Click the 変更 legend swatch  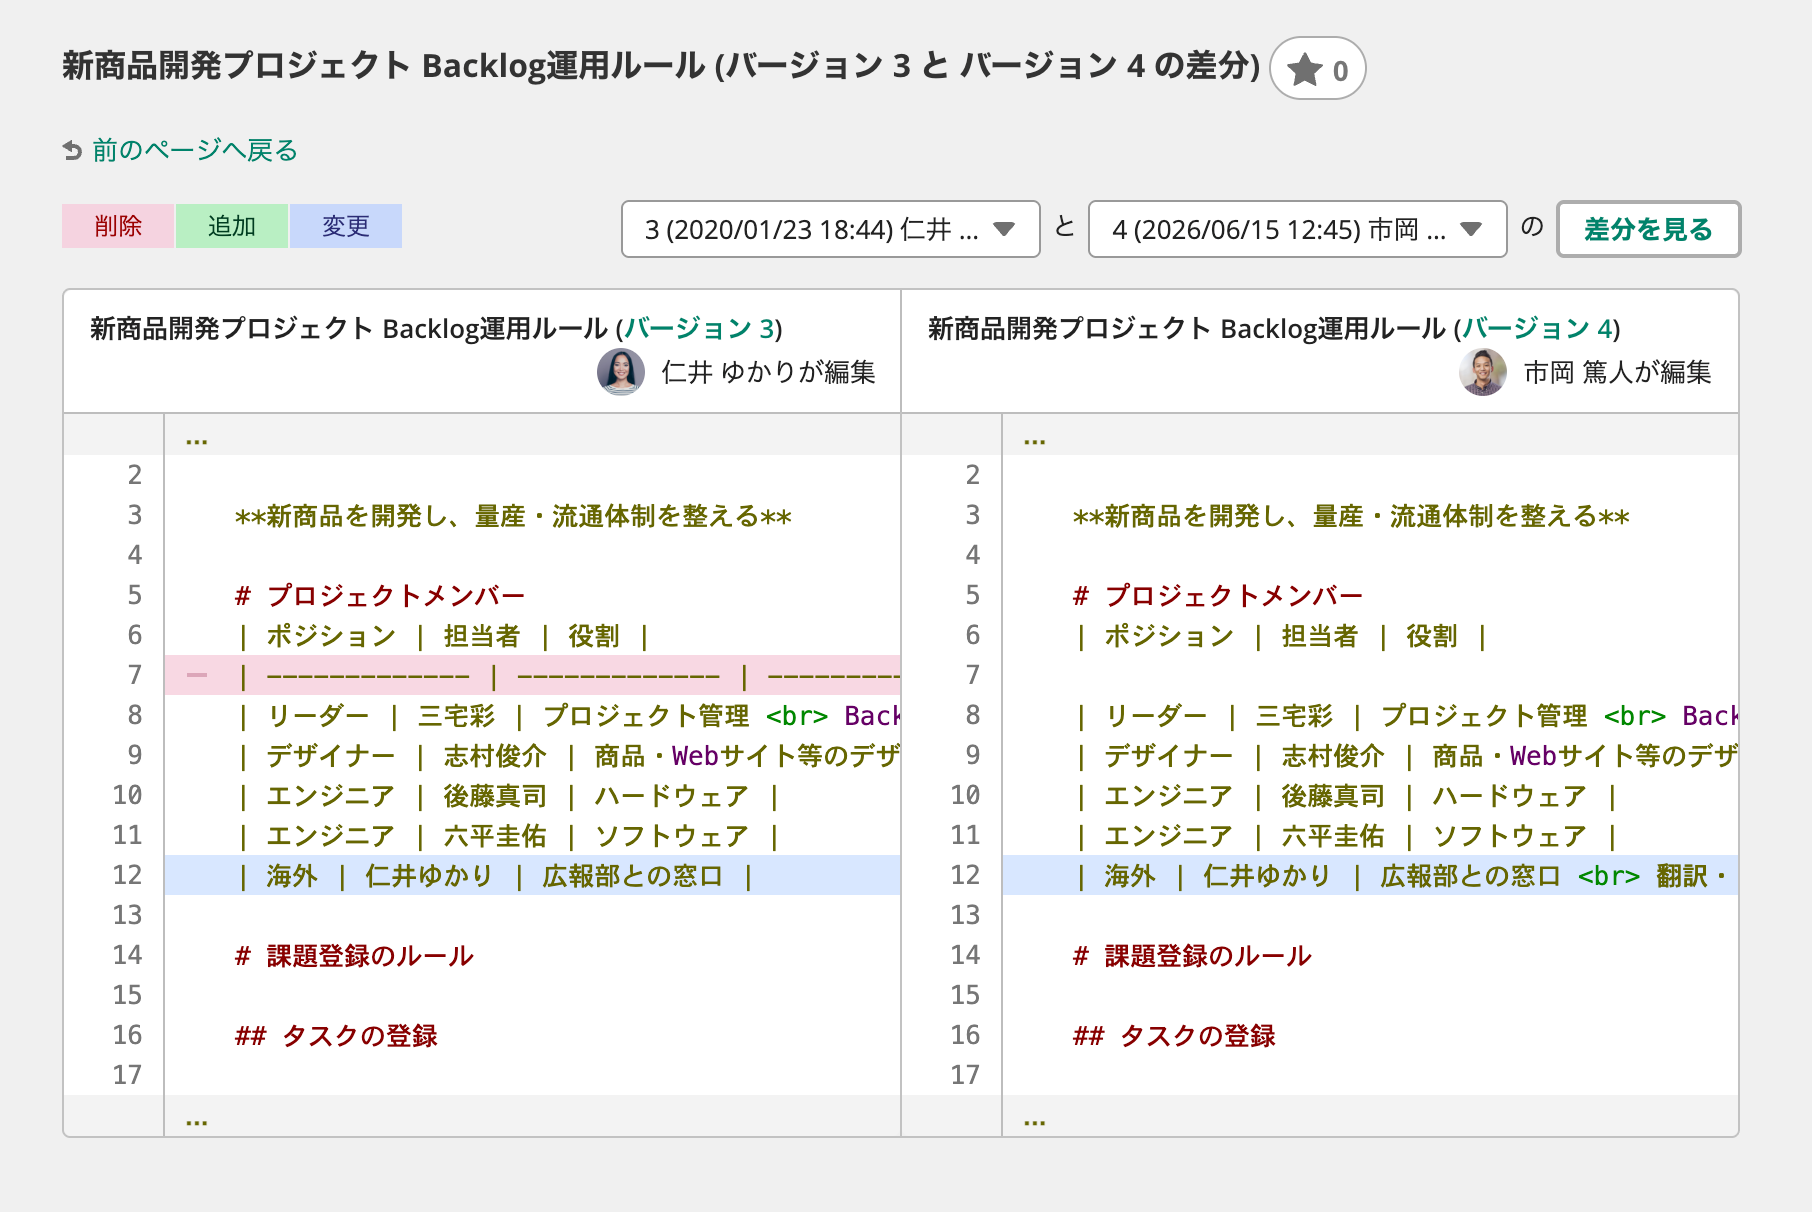click(346, 226)
